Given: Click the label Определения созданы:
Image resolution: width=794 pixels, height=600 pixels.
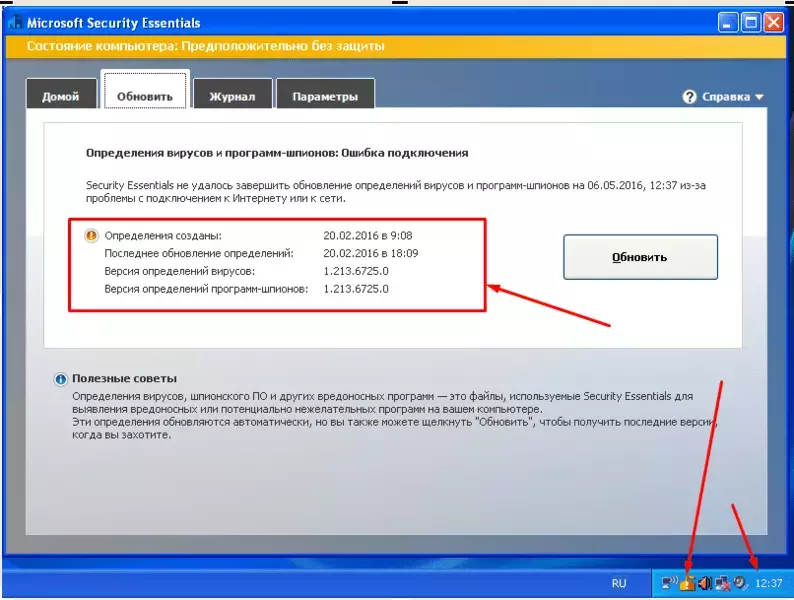Looking at the screenshot, I should (163, 235).
